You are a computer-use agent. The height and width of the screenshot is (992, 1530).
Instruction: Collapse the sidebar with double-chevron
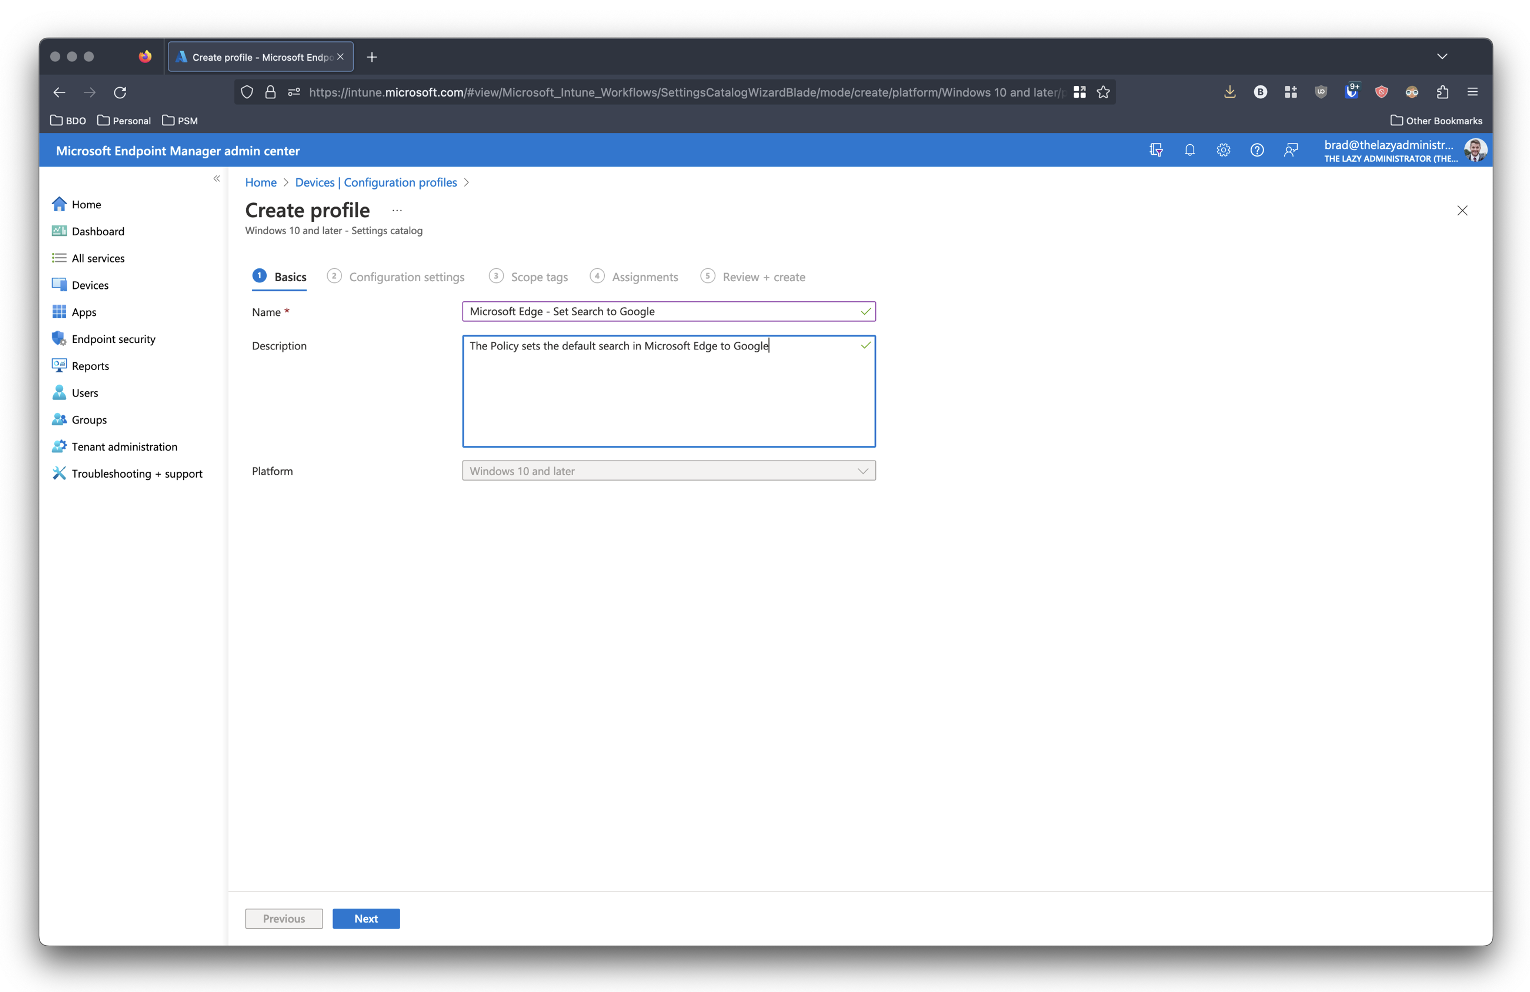[x=216, y=179]
